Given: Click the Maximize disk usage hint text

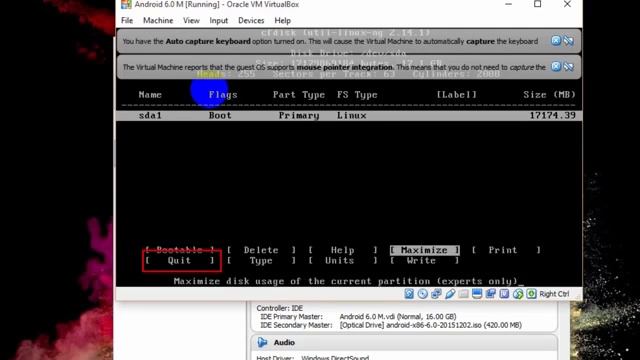Looking at the screenshot, I should point(346,281).
